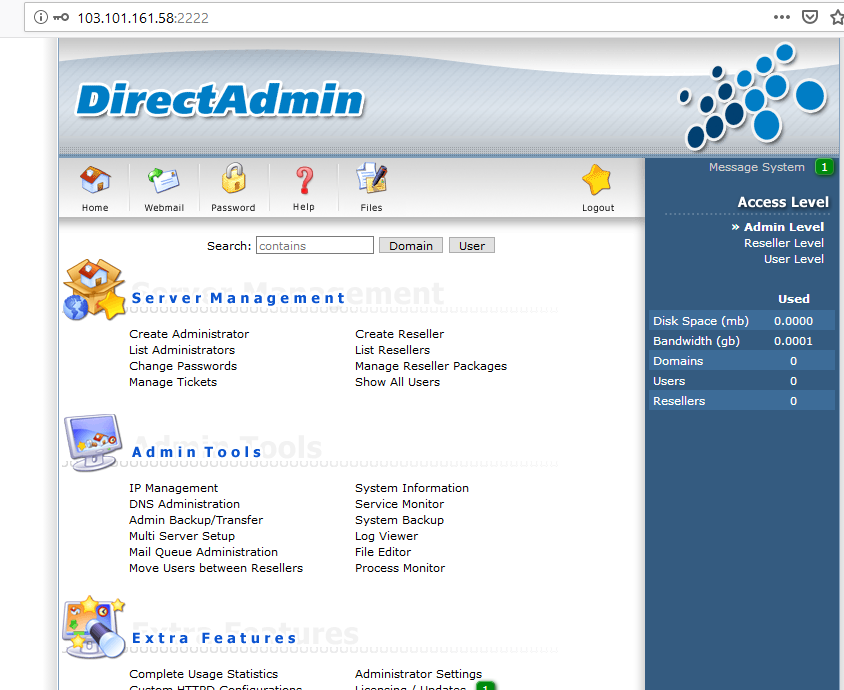Open the Password padlock icon
The image size is (844, 690).
pyautogui.click(x=234, y=178)
